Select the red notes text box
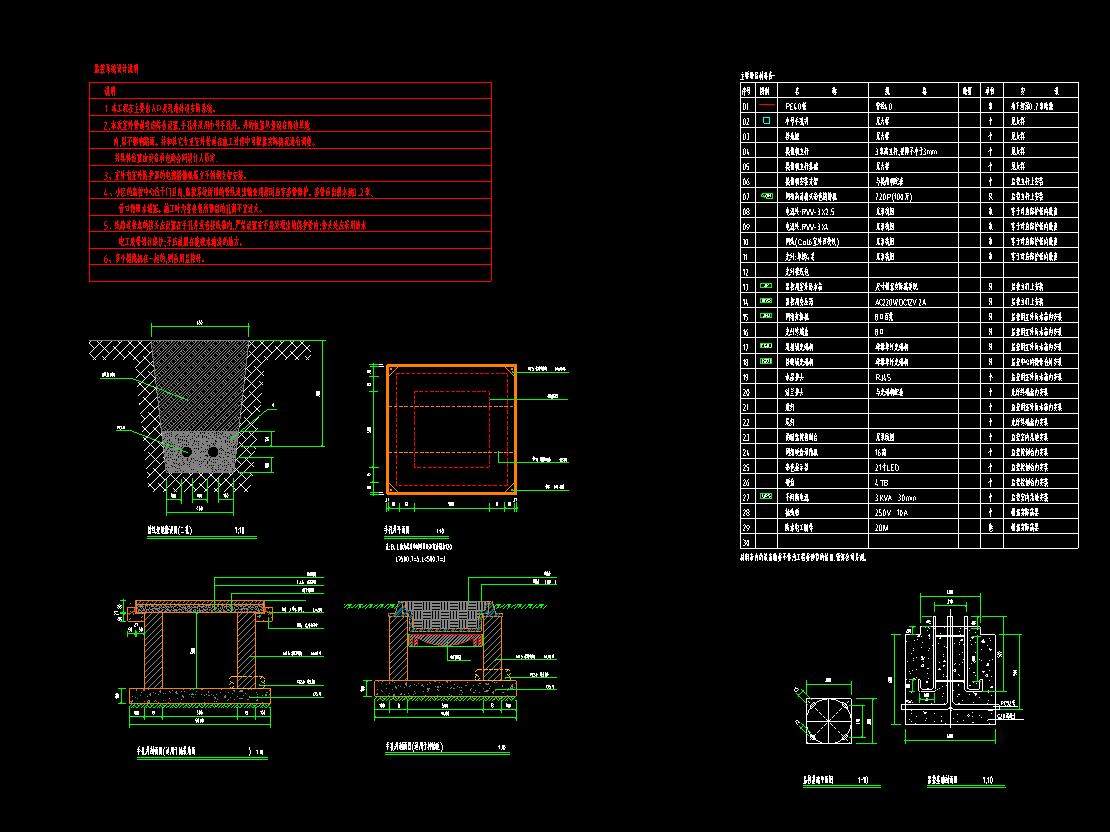This screenshot has width=1110, height=832. pos(290,182)
